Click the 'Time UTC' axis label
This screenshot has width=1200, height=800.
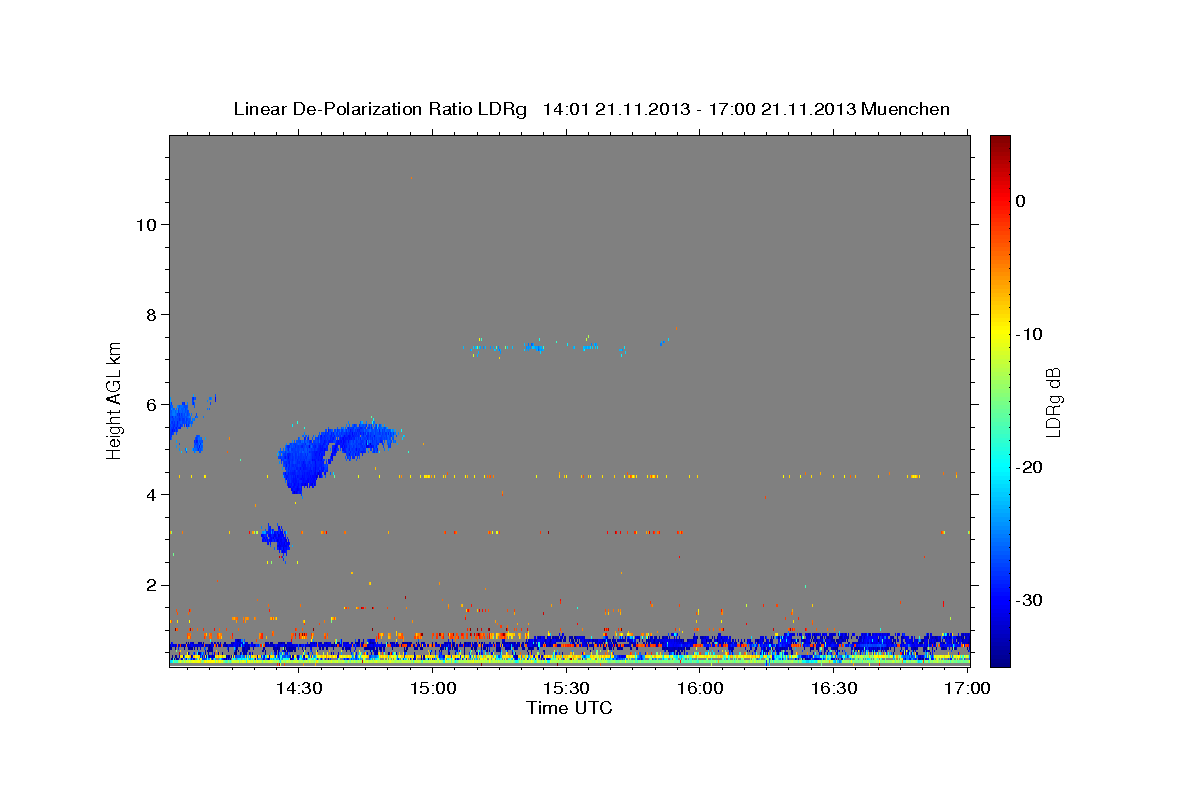[x=569, y=708]
